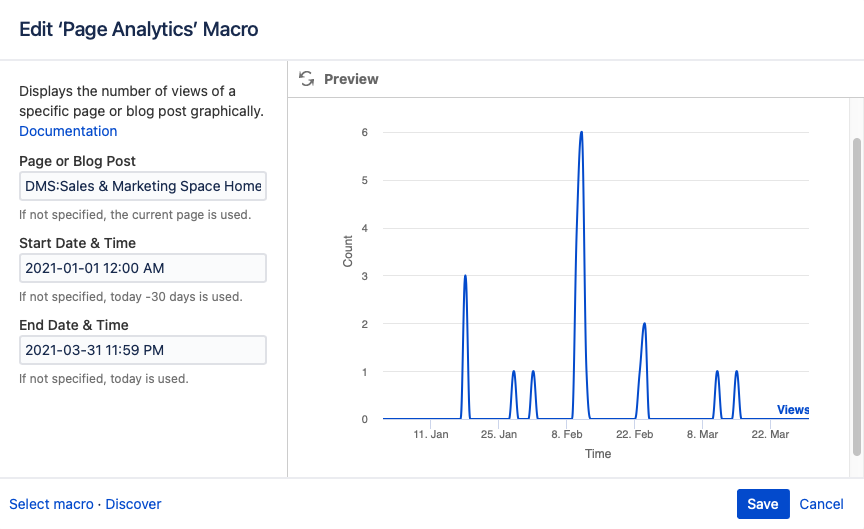The width and height of the screenshot is (864, 529).
Task: Toggle the Views series legend label
Action: coord(792,410)
